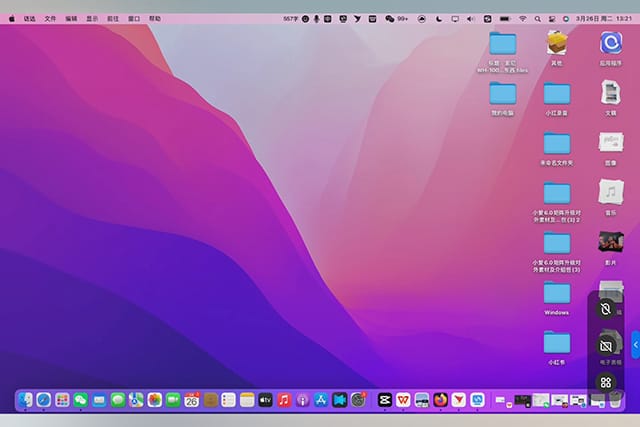This screenshot has width=640, height=427.
Task: Open Firefox from the Dock
Action: (x=440, y=400)
